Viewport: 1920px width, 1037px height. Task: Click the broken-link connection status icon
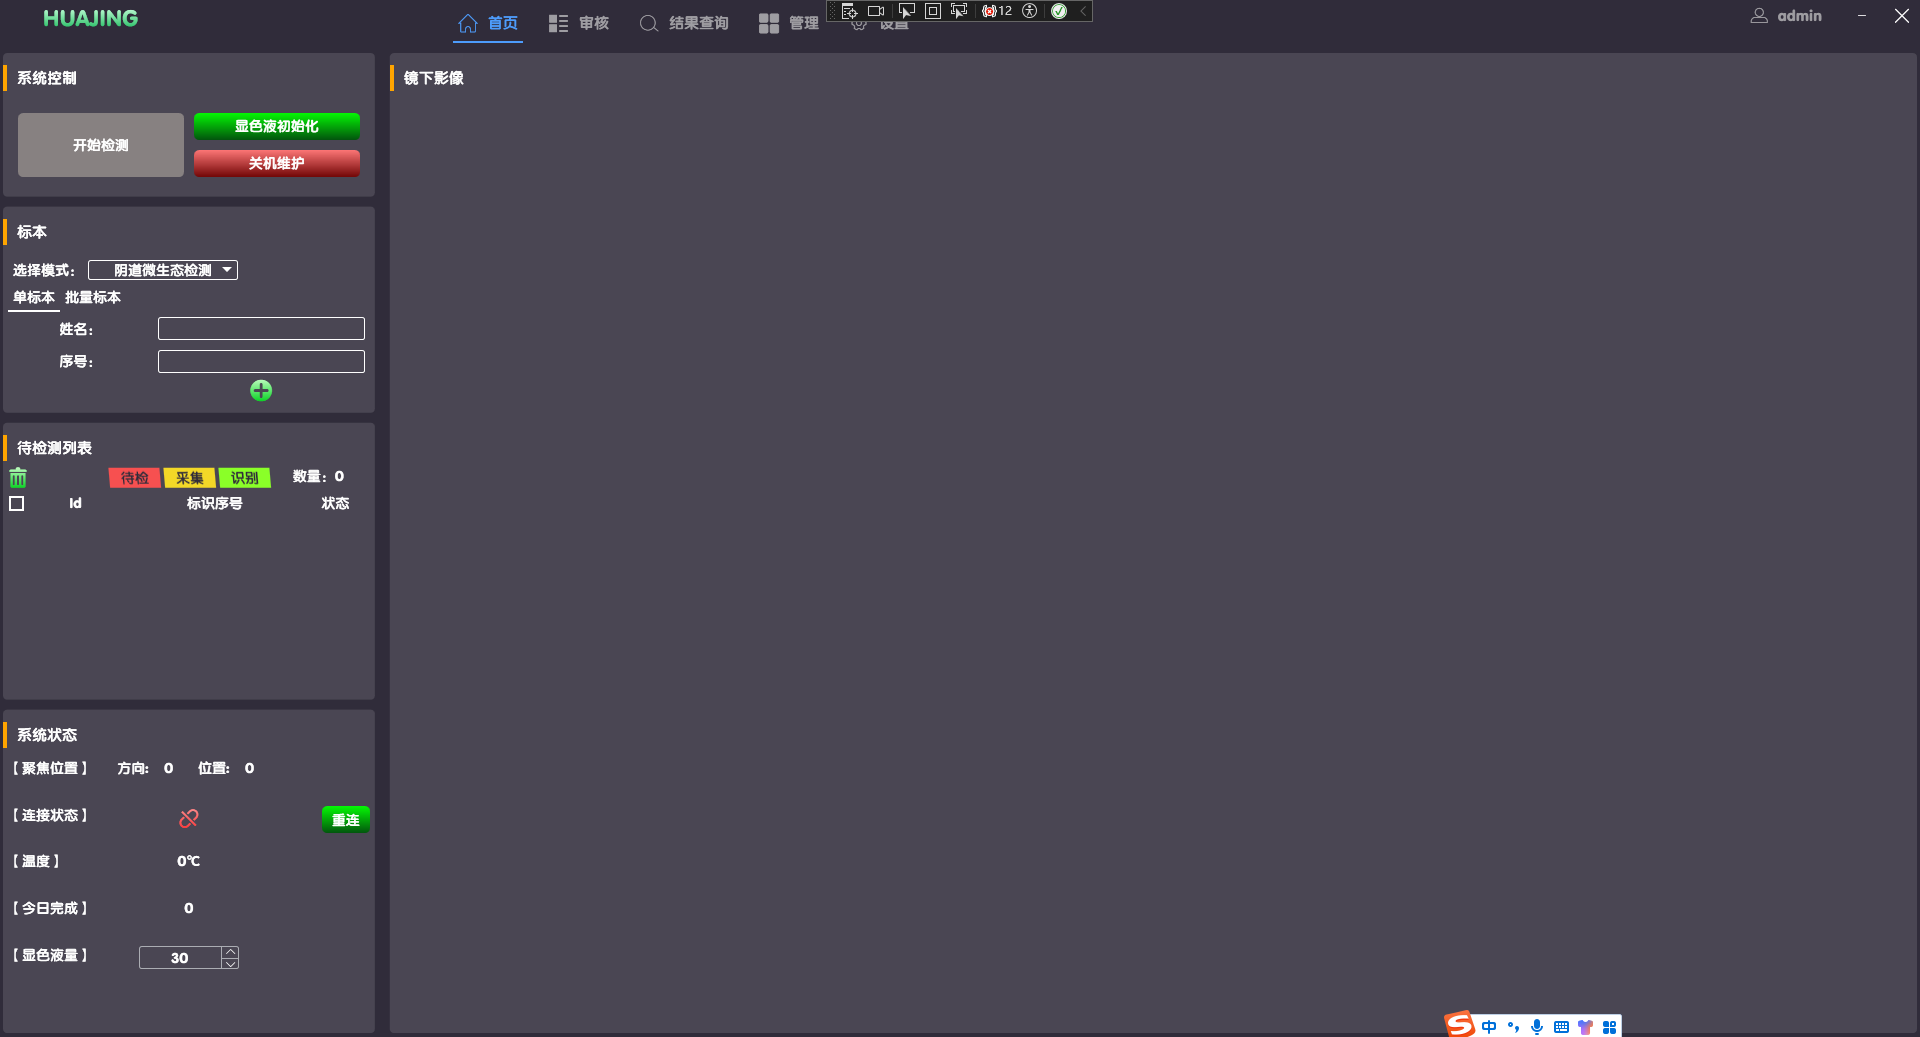(x=189, y=819)
